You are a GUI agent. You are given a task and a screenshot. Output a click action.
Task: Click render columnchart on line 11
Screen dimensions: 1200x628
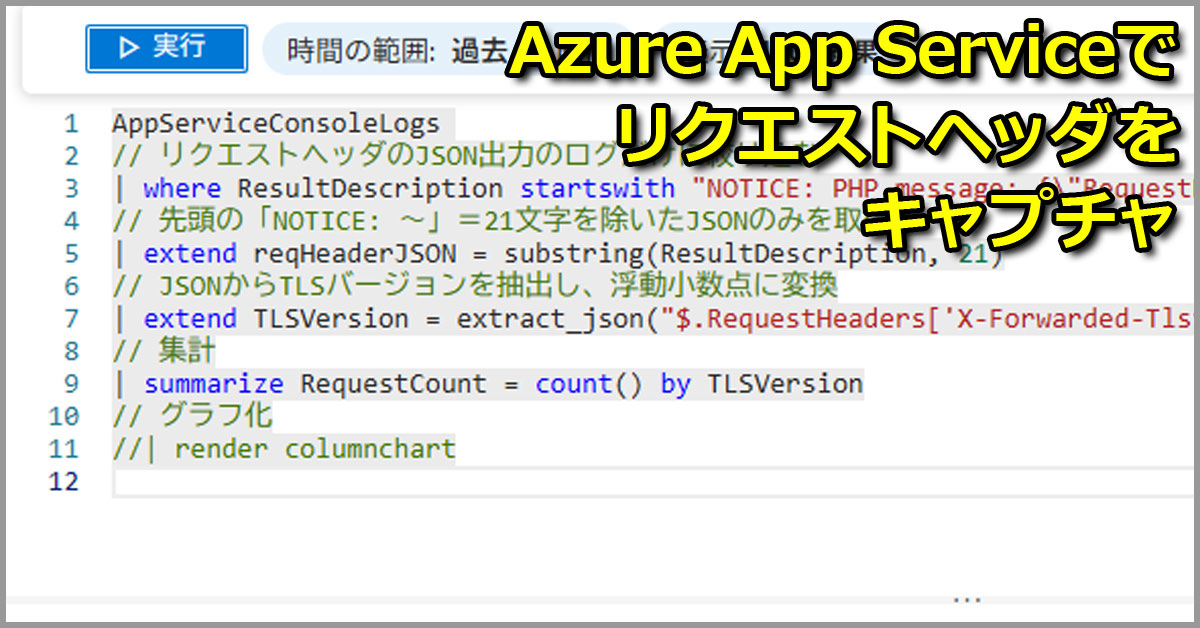314,449
